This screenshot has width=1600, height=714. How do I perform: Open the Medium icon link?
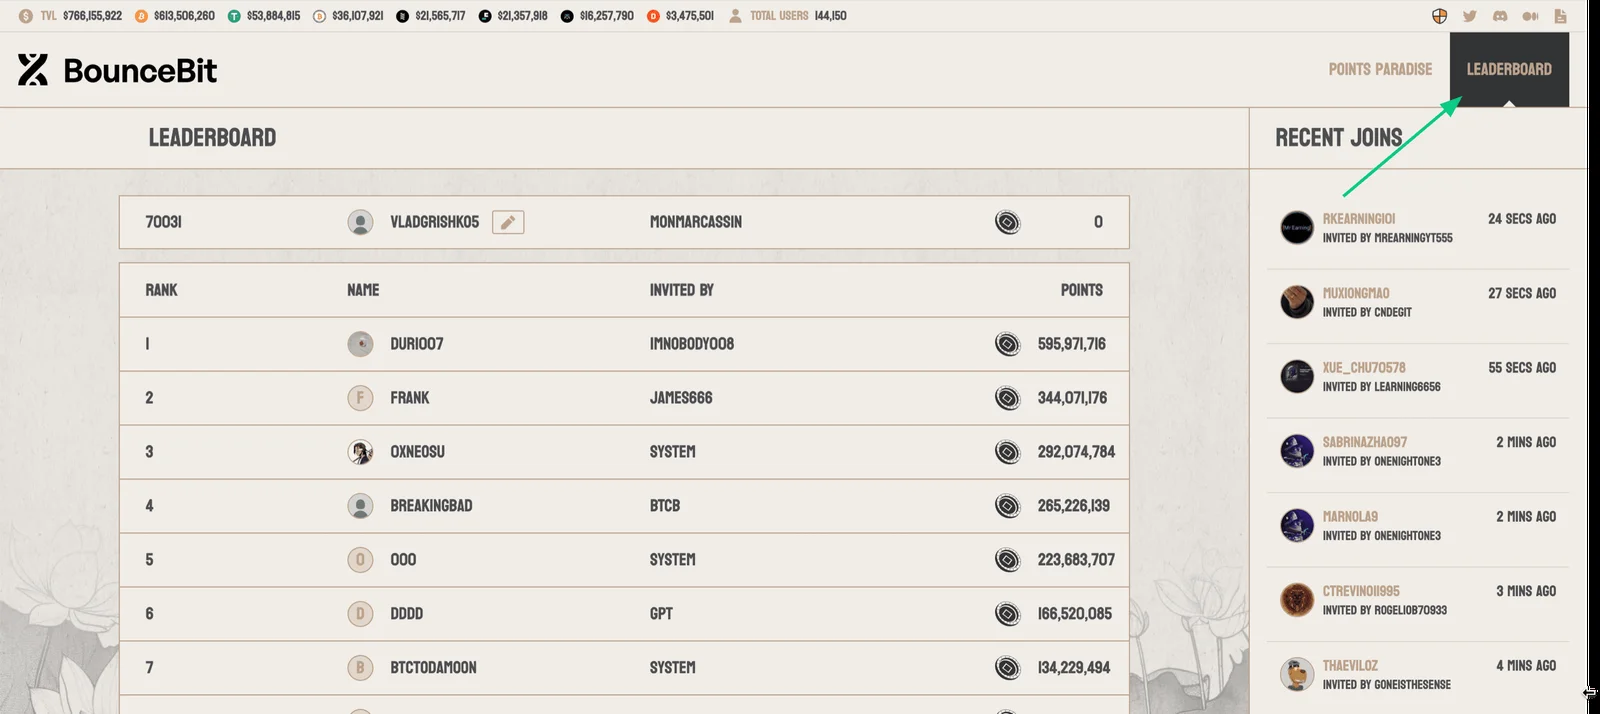[x=1530, y=16]
